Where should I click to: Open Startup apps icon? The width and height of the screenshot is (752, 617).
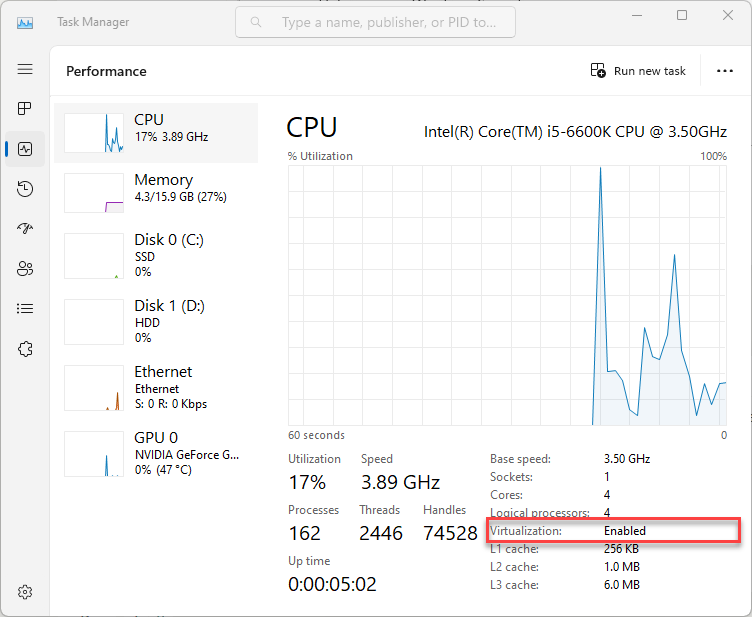point(25,229)
